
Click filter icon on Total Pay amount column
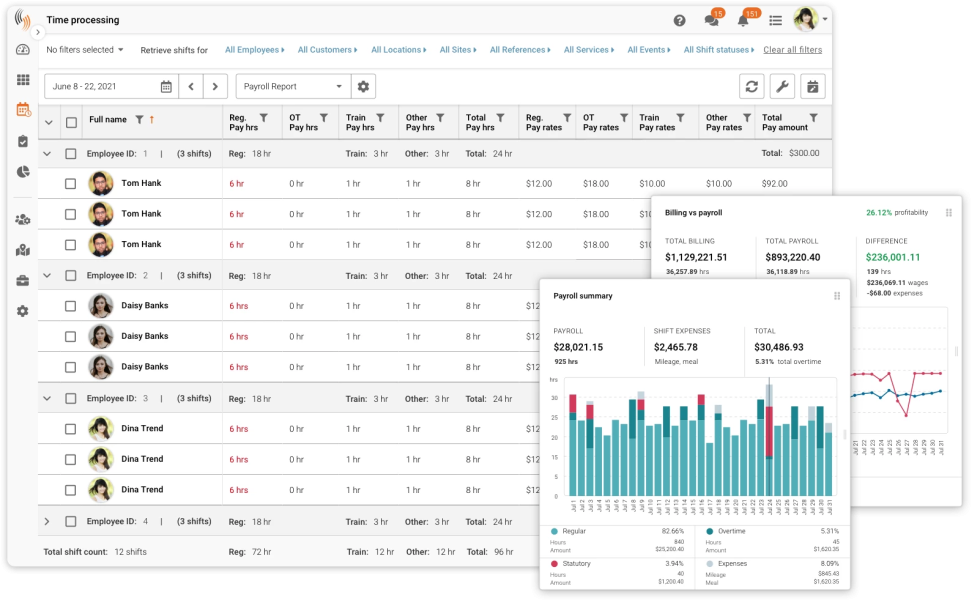813,118
